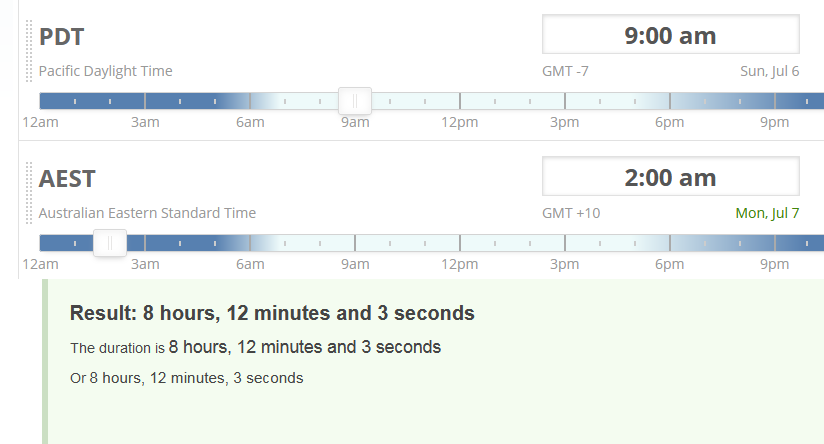Select 3pm on the PDT timeline
This screenshot has height=444, width=824.
(565, 101)
